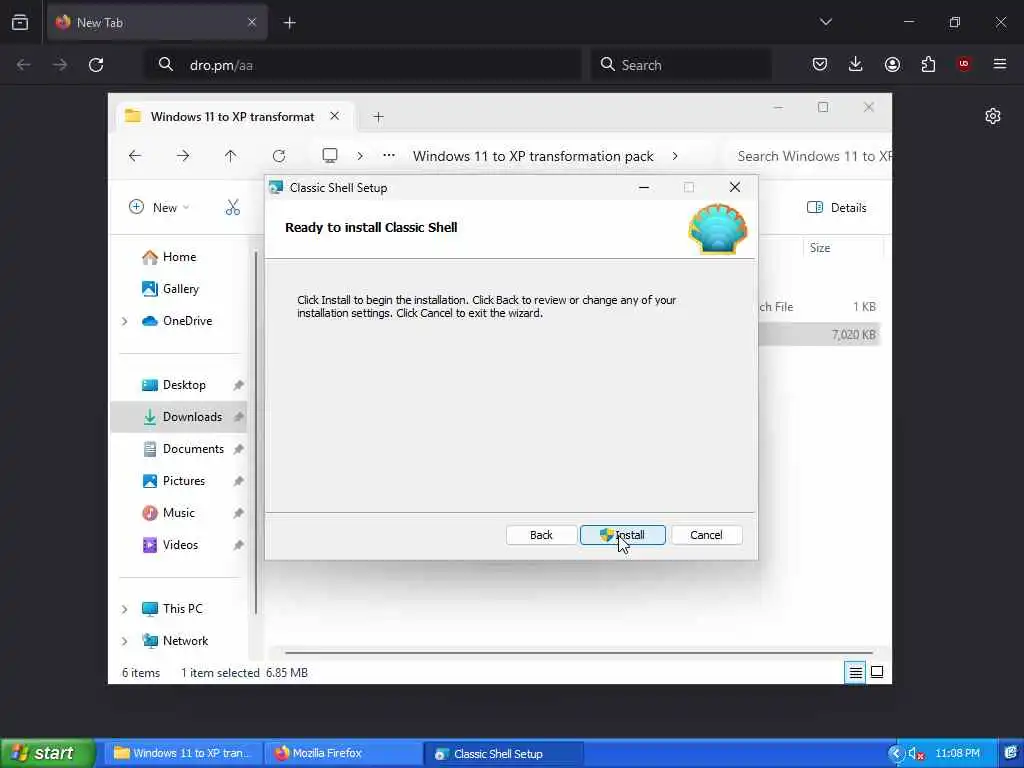1024x768 pixels.
Task: Toggle the Details pane button
Action: click(837, 208)
